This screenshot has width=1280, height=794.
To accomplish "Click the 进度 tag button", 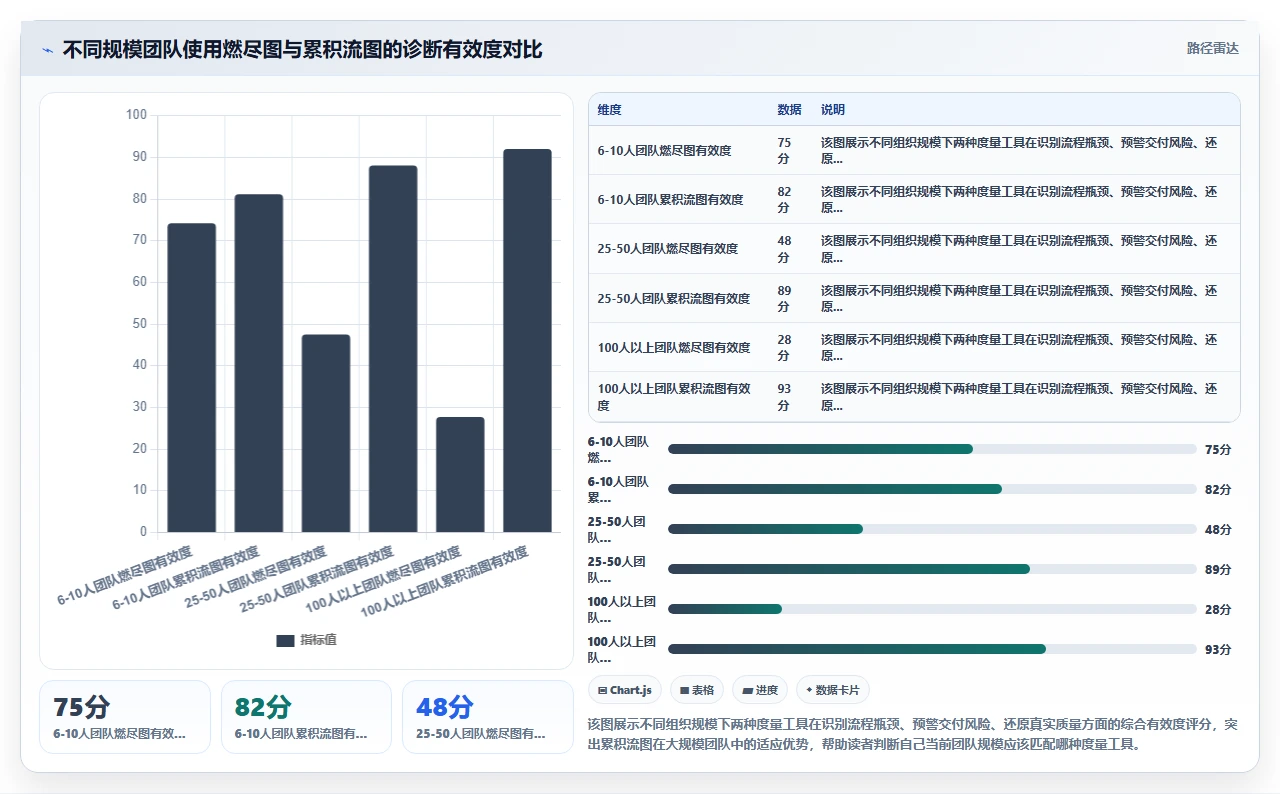I will tap(760, 690).
